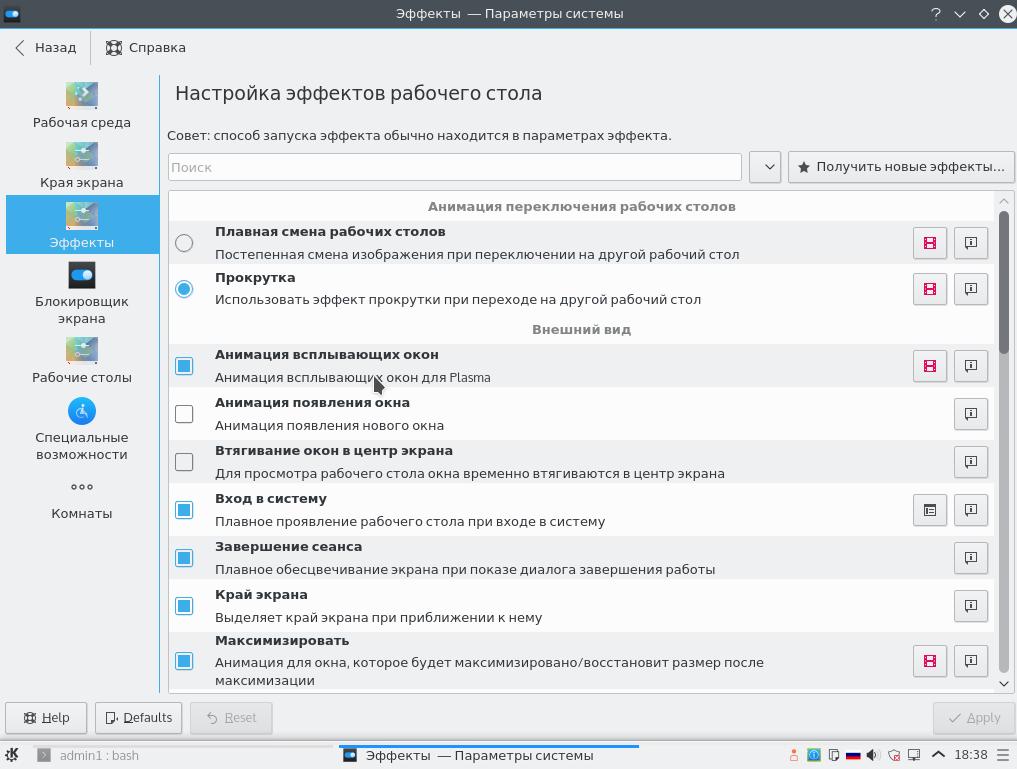1017x769 pixels.
Task: Open Специальные возможности section
Action: click(82, 429)
